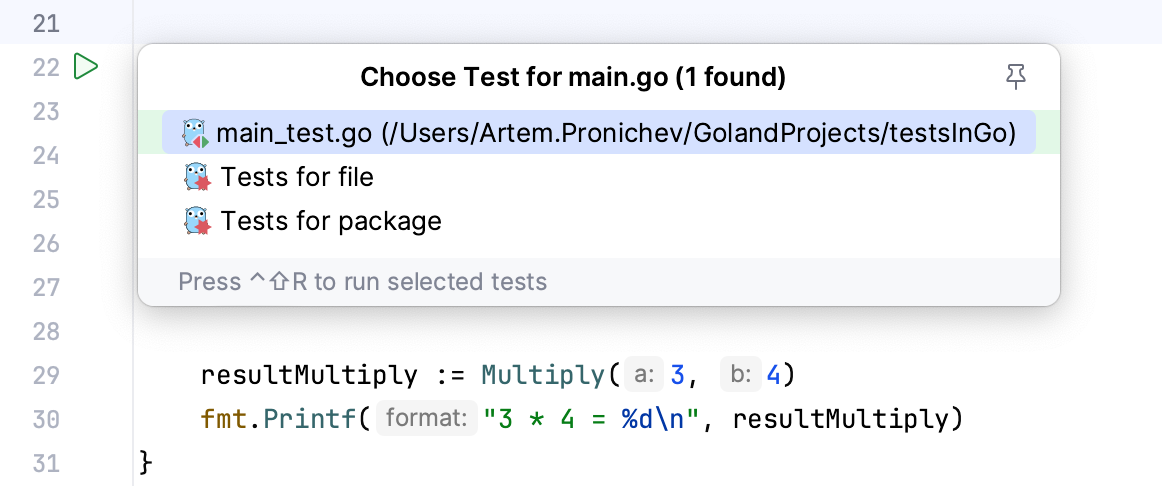Click the resultMultiply variable declaration
This screenshot has width=1162, height=486.
click(309, 376)
